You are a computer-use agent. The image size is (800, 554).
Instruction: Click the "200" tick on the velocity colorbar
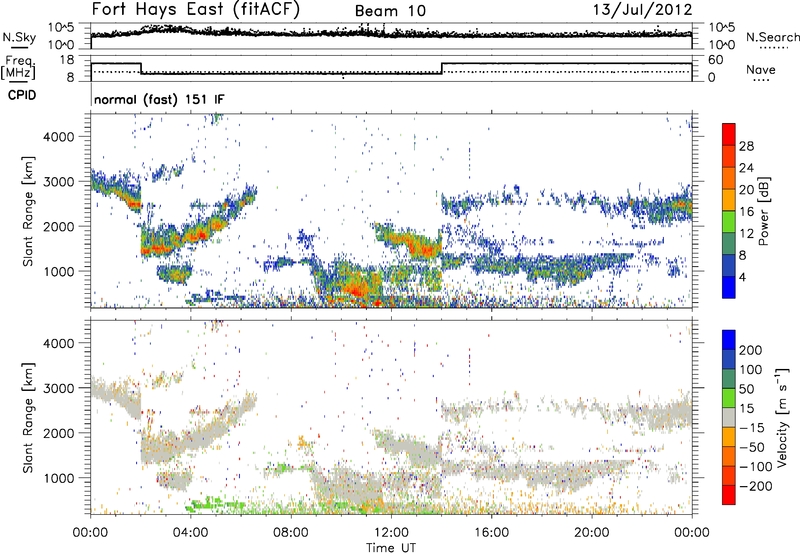point(751,350)
